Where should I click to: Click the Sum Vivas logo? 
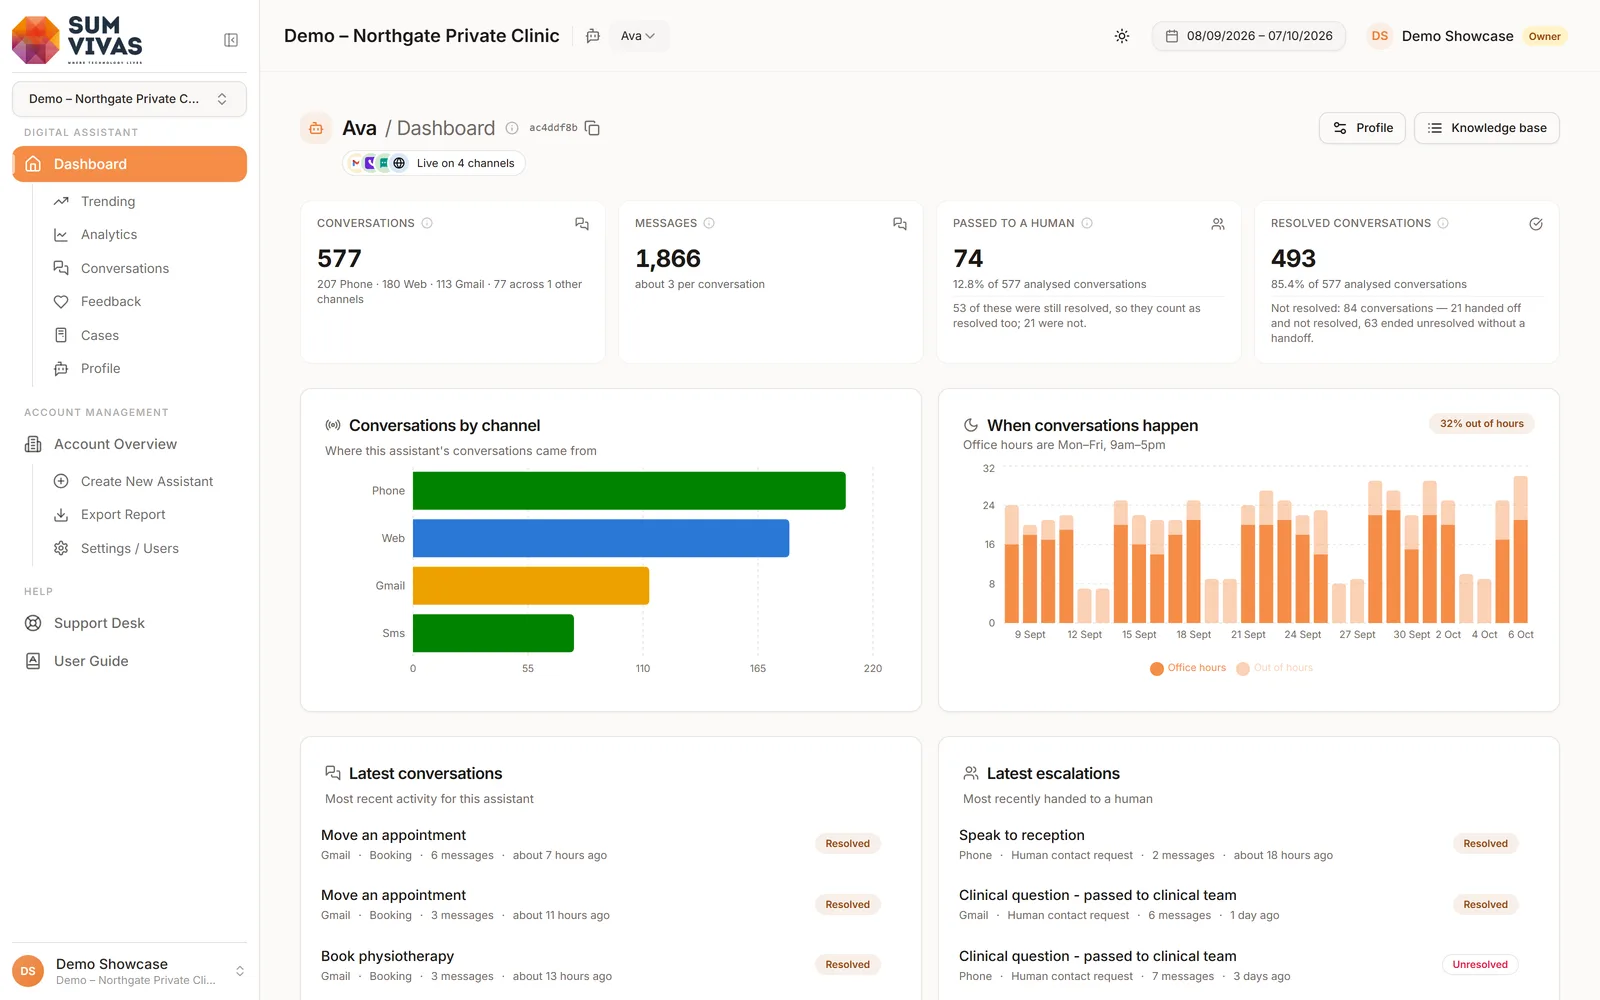pos(78,40)
